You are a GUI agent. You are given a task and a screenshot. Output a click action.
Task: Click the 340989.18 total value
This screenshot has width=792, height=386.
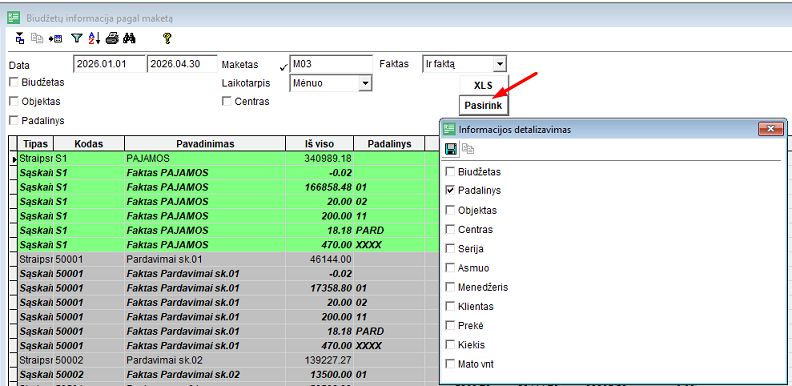tap(320, 158)
